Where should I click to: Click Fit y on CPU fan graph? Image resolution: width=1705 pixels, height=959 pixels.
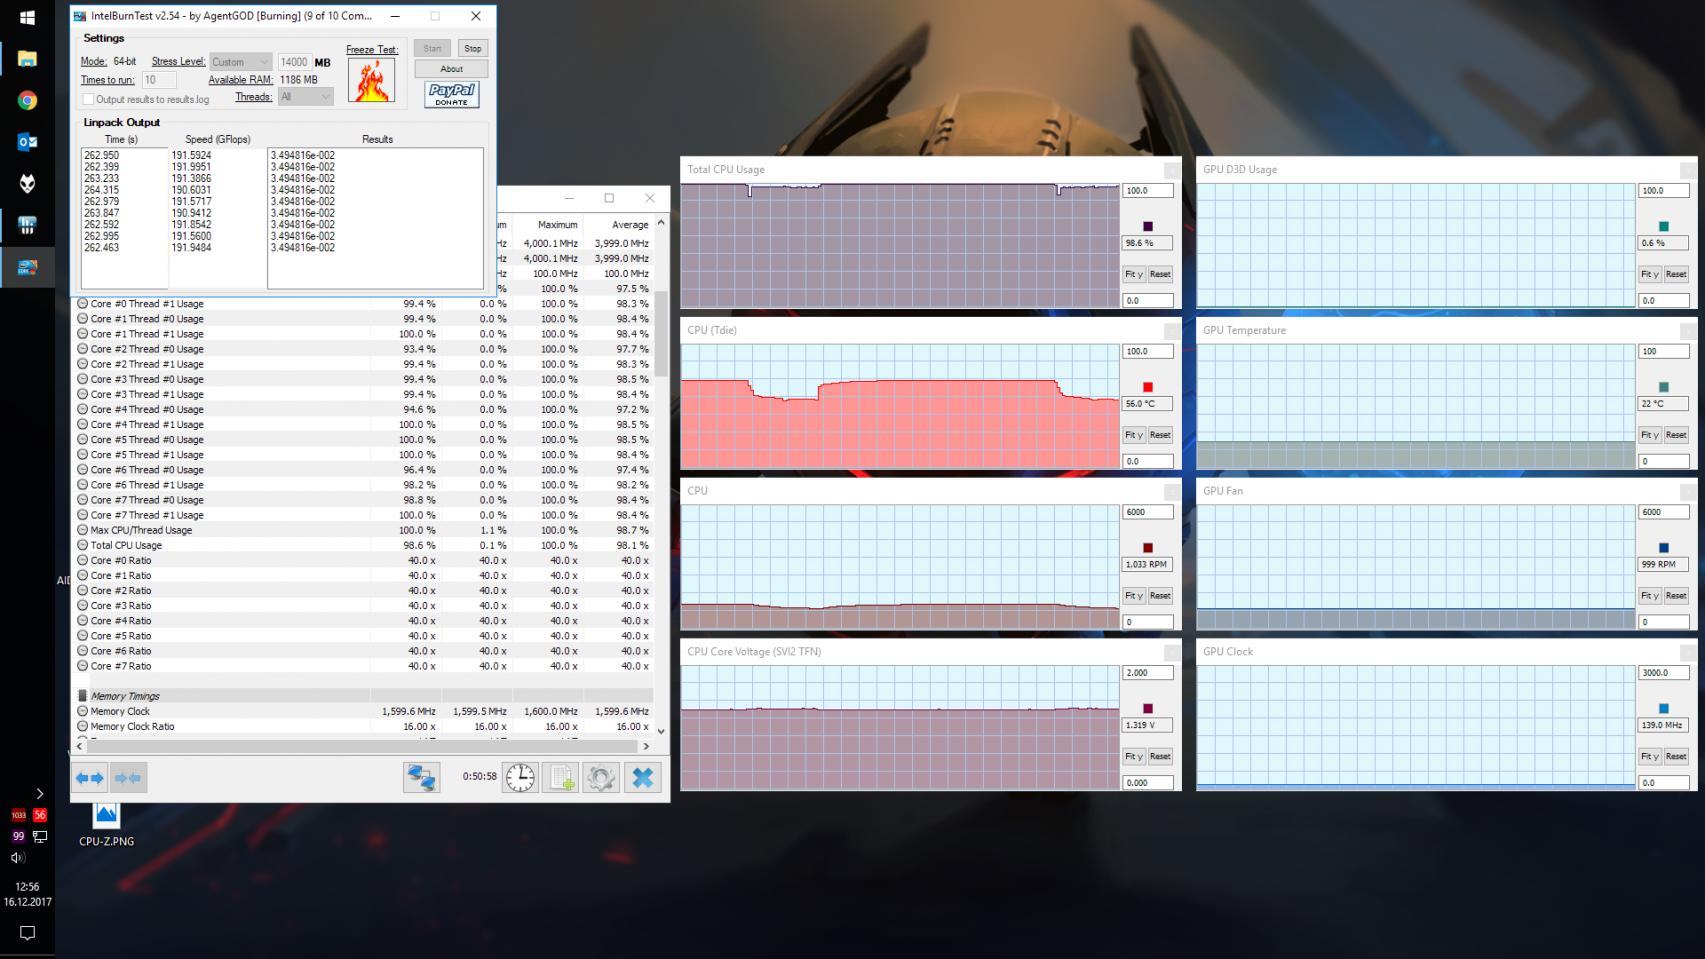click(x=1133, y=596)
